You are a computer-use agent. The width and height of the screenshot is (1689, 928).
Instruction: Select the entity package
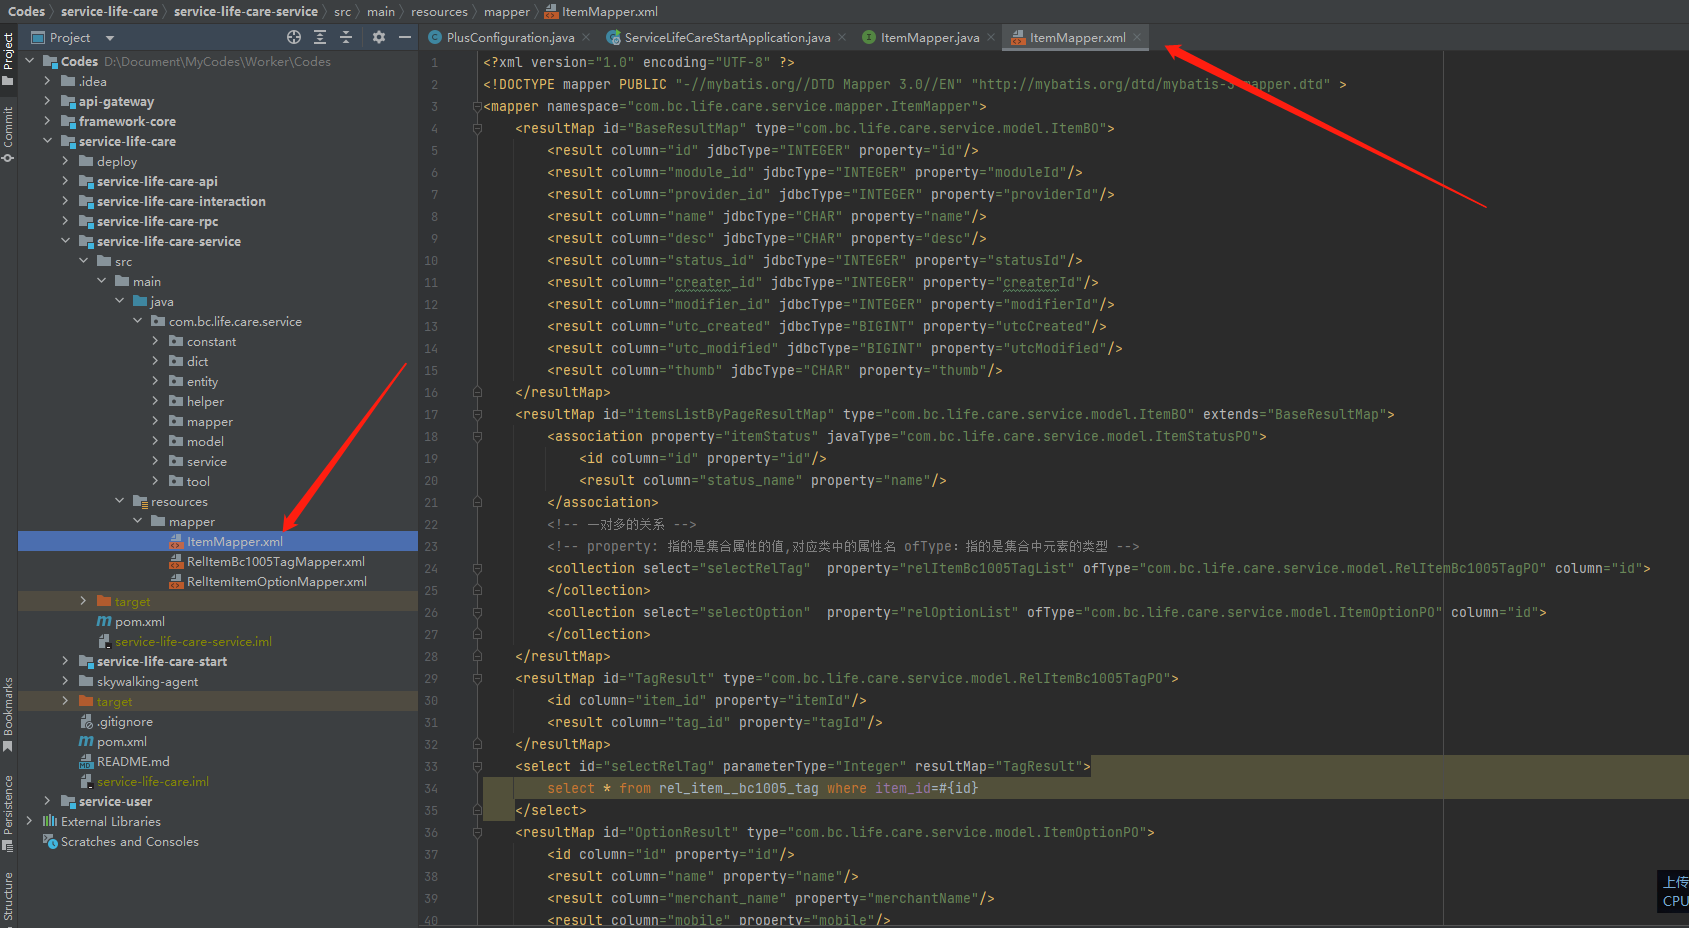click(x=202, y=381)
